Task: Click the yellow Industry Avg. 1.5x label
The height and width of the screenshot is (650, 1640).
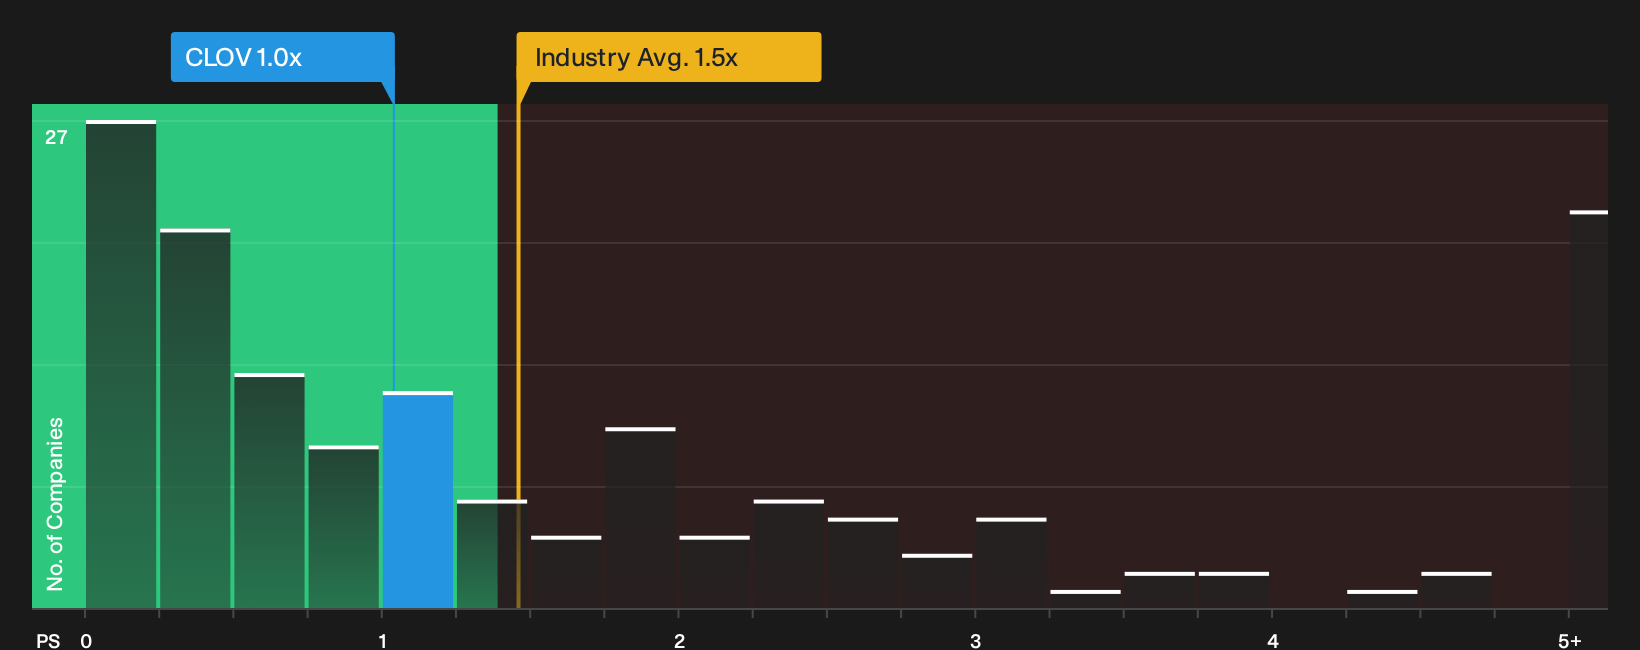Action: [x=668, y=57]
